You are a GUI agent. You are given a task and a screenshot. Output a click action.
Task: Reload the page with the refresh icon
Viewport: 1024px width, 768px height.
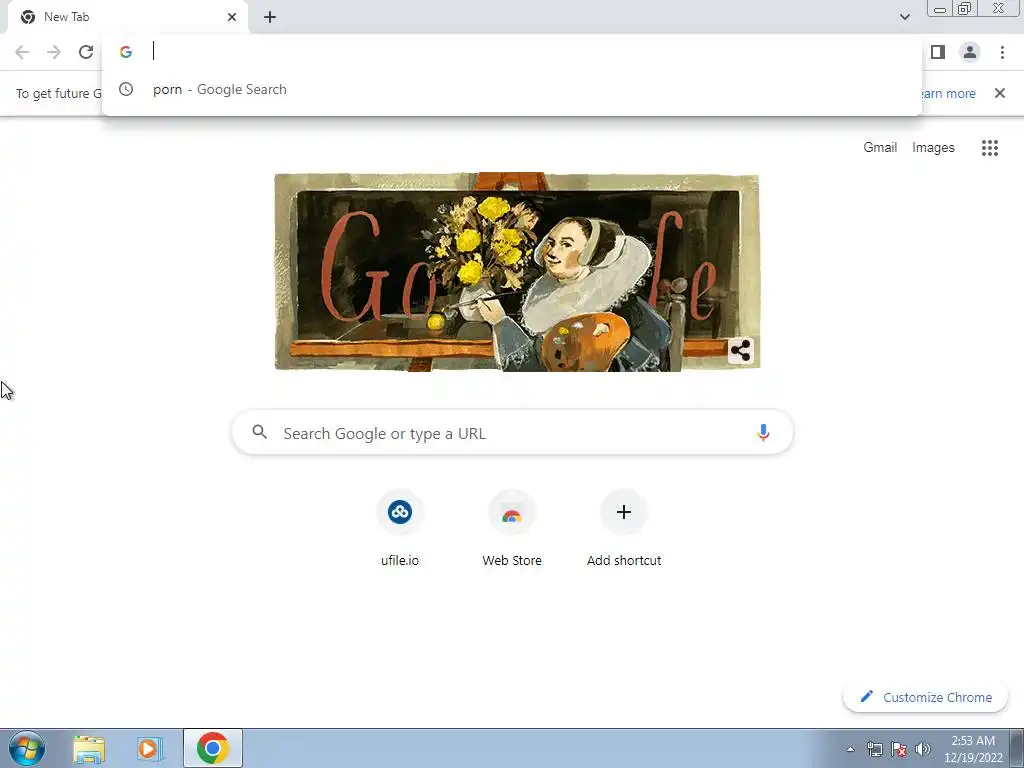click(x=86, y=52)
